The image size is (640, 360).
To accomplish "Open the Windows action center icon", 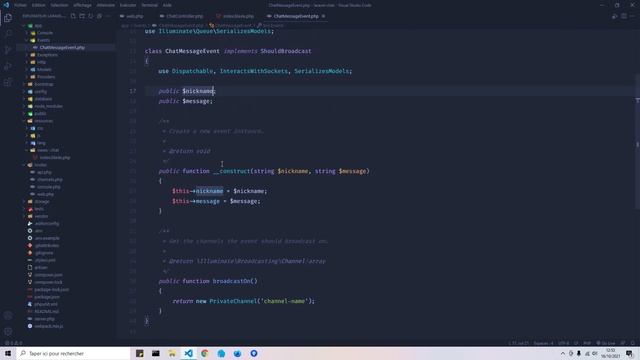I will [629, 353].
